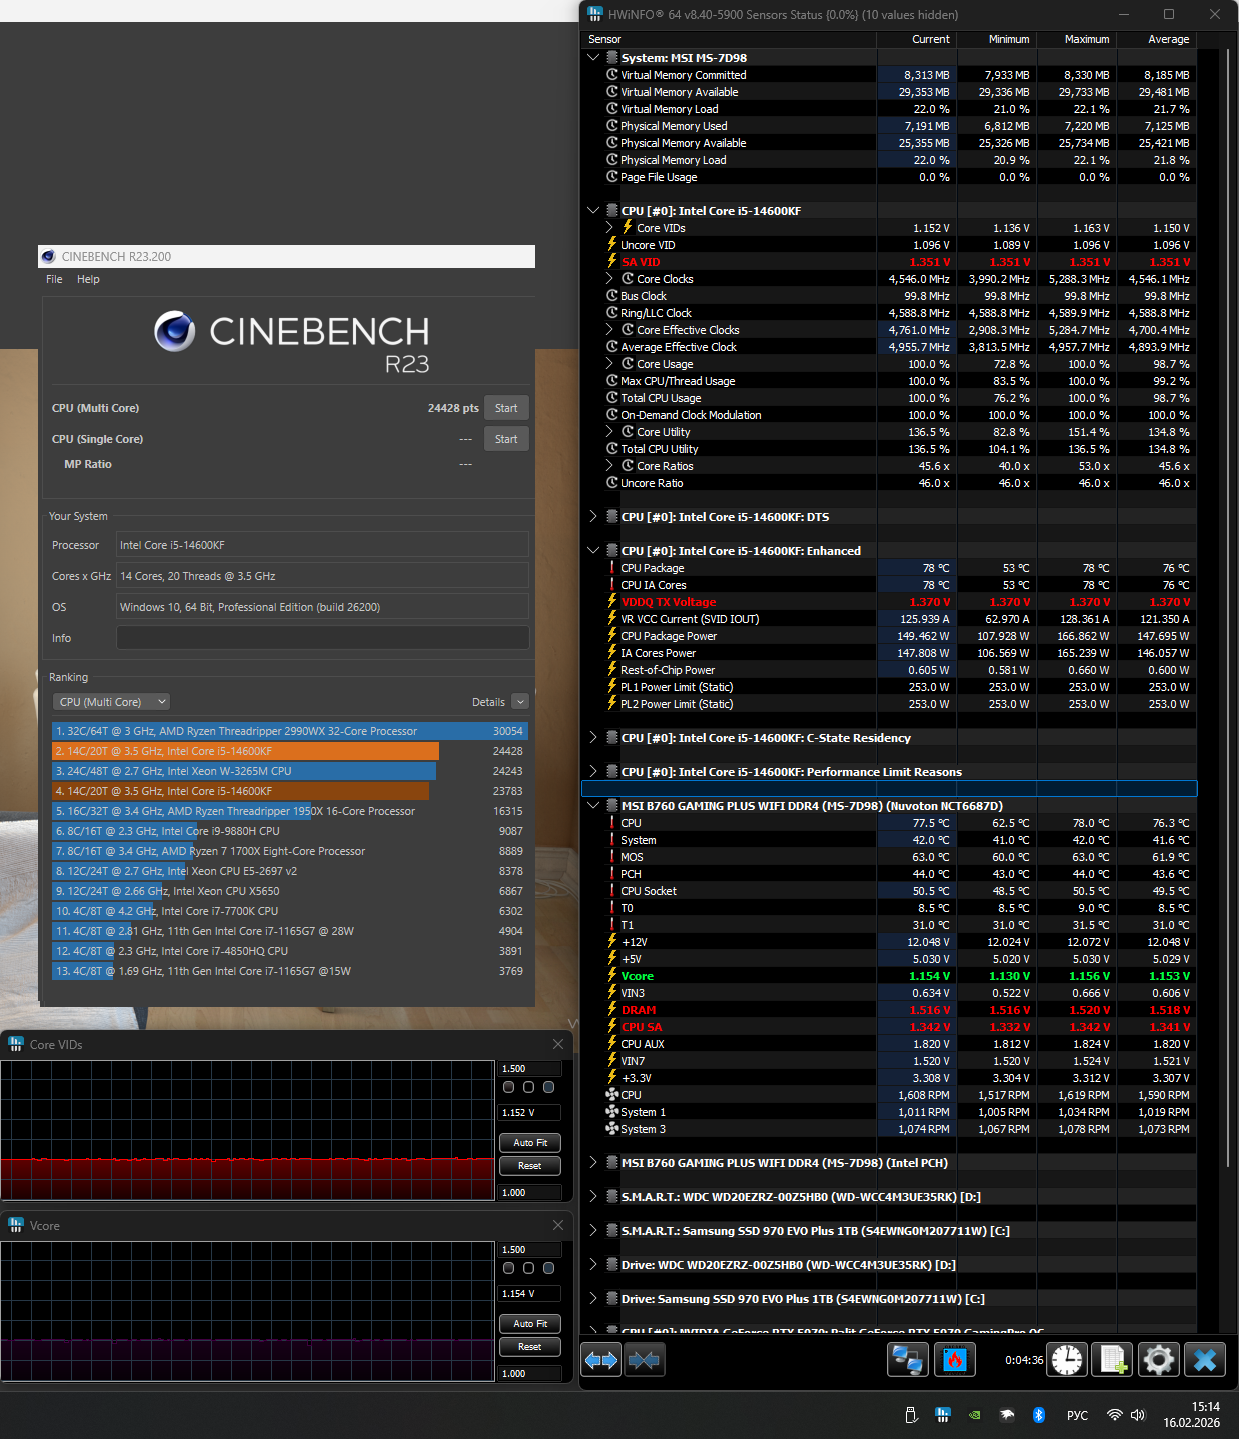Screen dimensions: 1239x1439
Task: Toggle the highlighted third box in Core VIDs graph
Action: [548, 1087]
